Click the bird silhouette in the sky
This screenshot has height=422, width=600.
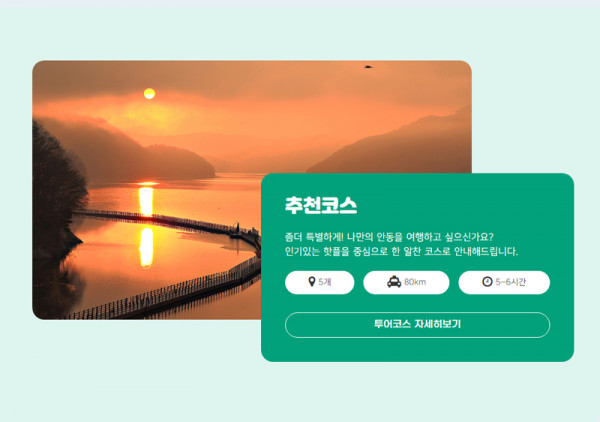[x=368, y=67]
